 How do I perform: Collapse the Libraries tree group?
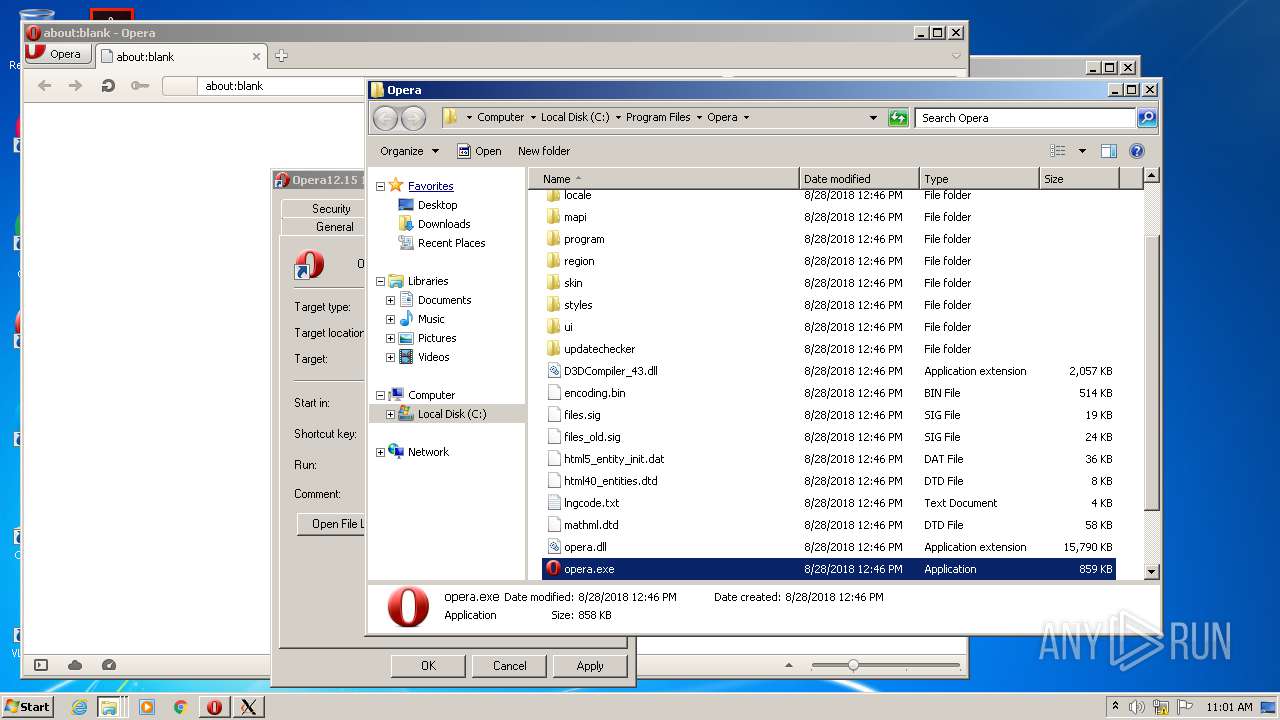coord(380,281)
